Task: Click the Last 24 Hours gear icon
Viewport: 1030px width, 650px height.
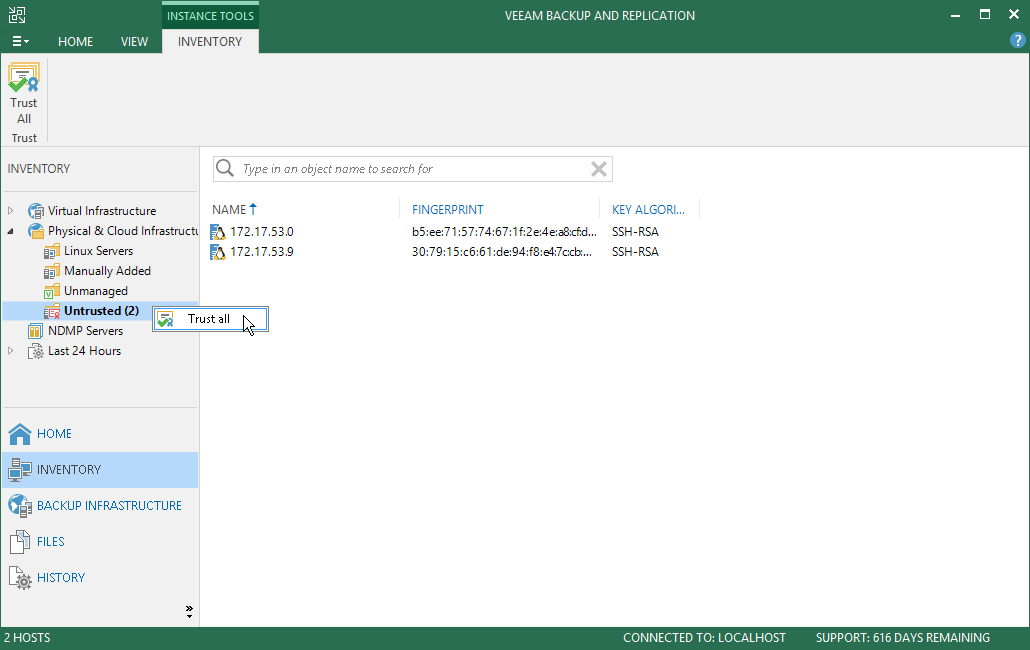Action: coord(35,351)
